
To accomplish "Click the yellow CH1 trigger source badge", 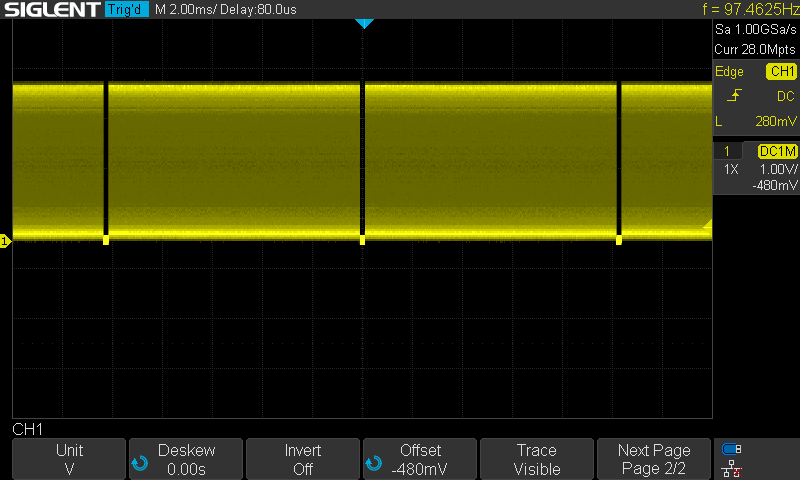I will tap(781, 71).
